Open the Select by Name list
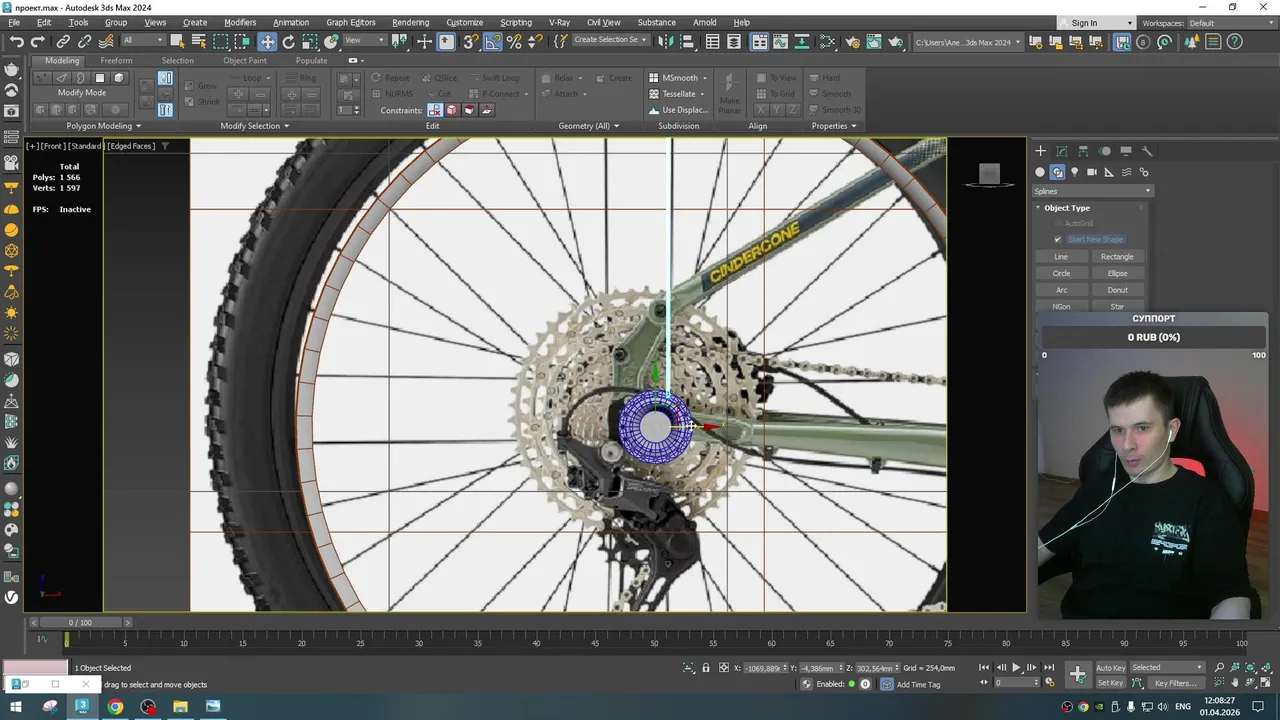 [x=198, y=41]
